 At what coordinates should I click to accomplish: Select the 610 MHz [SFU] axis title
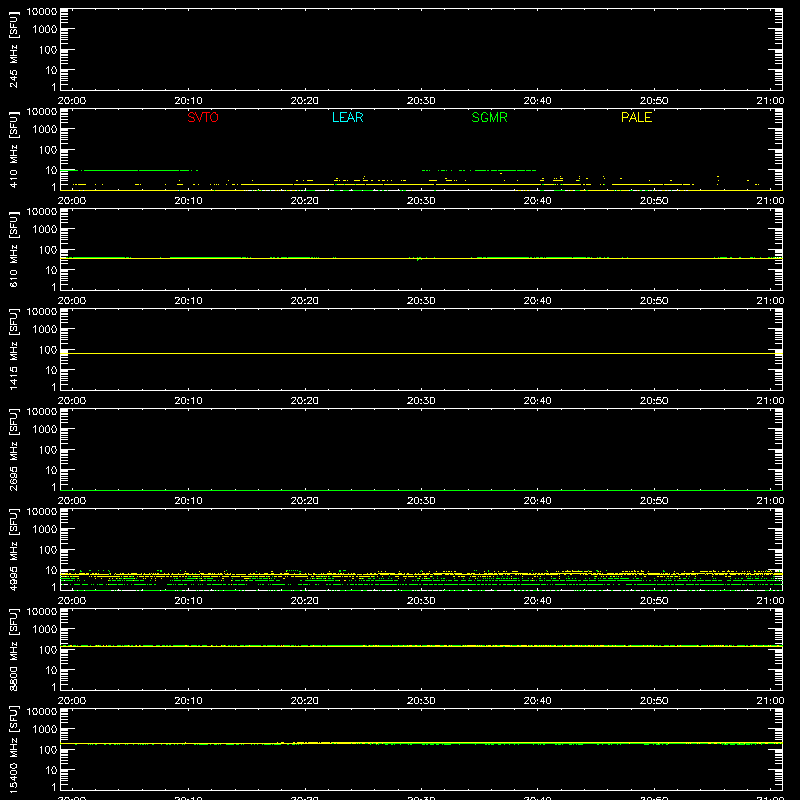(x=13, y=249)
